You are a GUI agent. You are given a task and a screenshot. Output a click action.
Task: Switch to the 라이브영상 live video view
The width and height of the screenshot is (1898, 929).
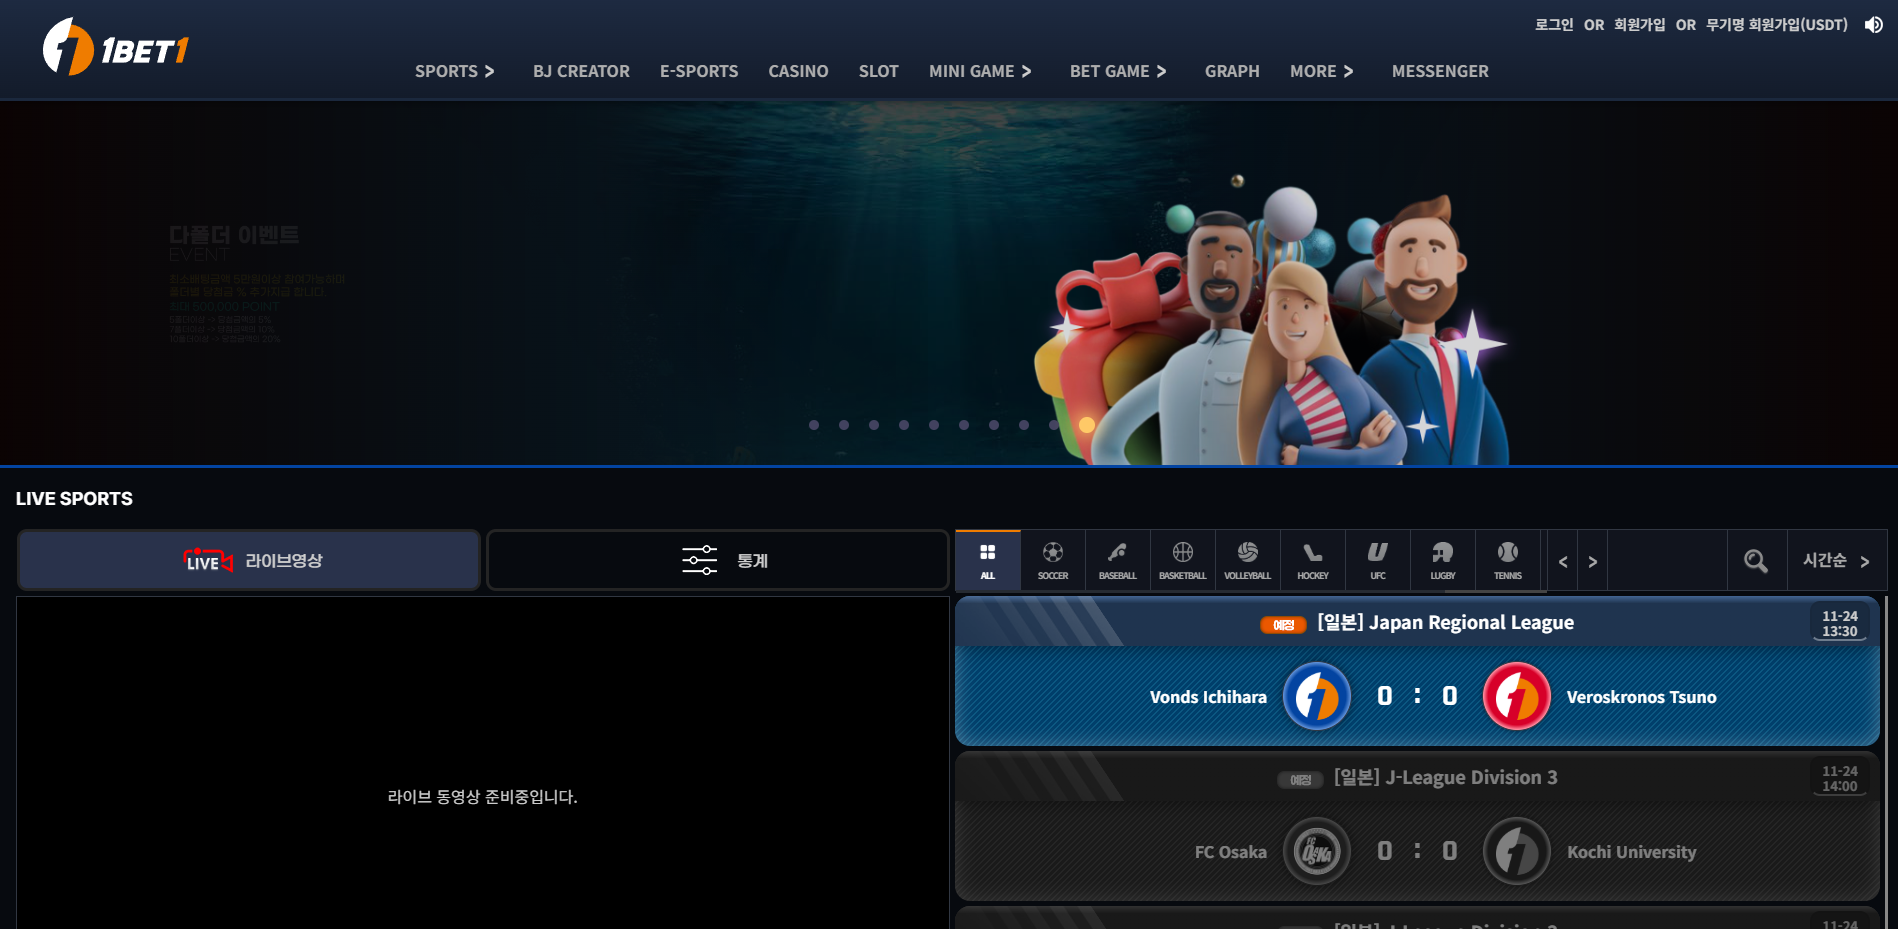pyautogui.click(x=249, y=561)
